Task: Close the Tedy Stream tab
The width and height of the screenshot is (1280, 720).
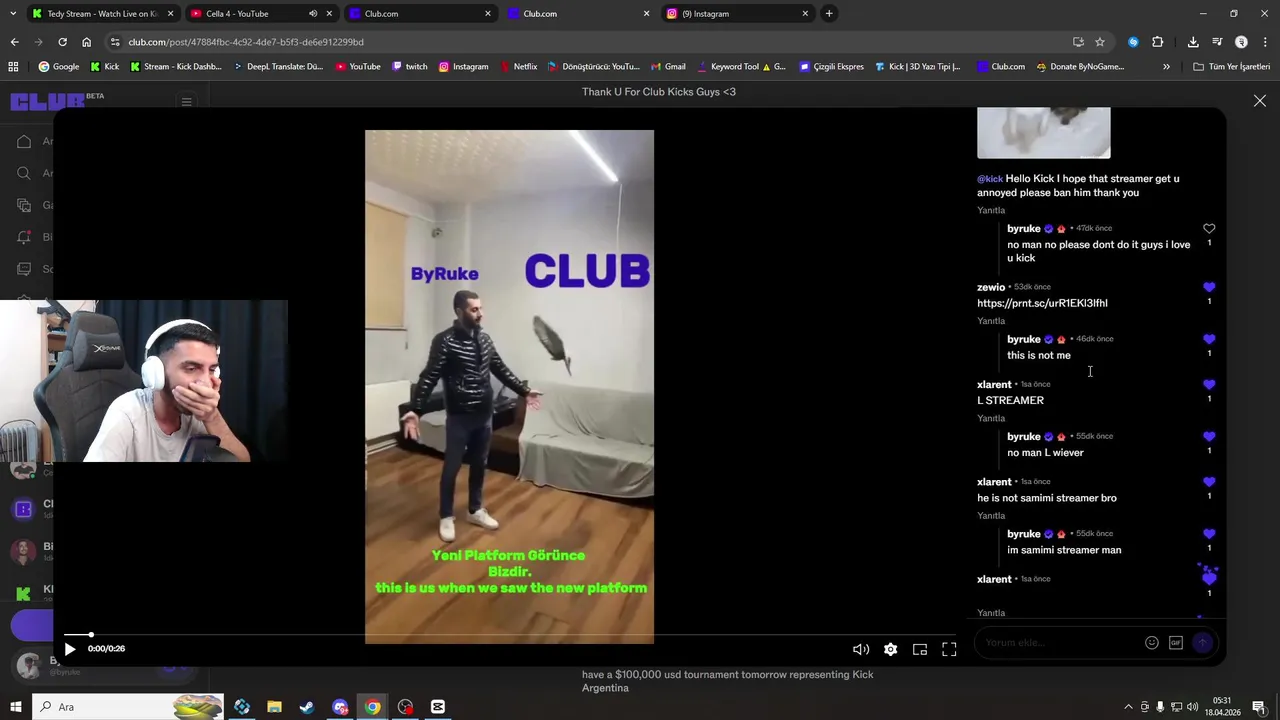Action: point(170,14)
